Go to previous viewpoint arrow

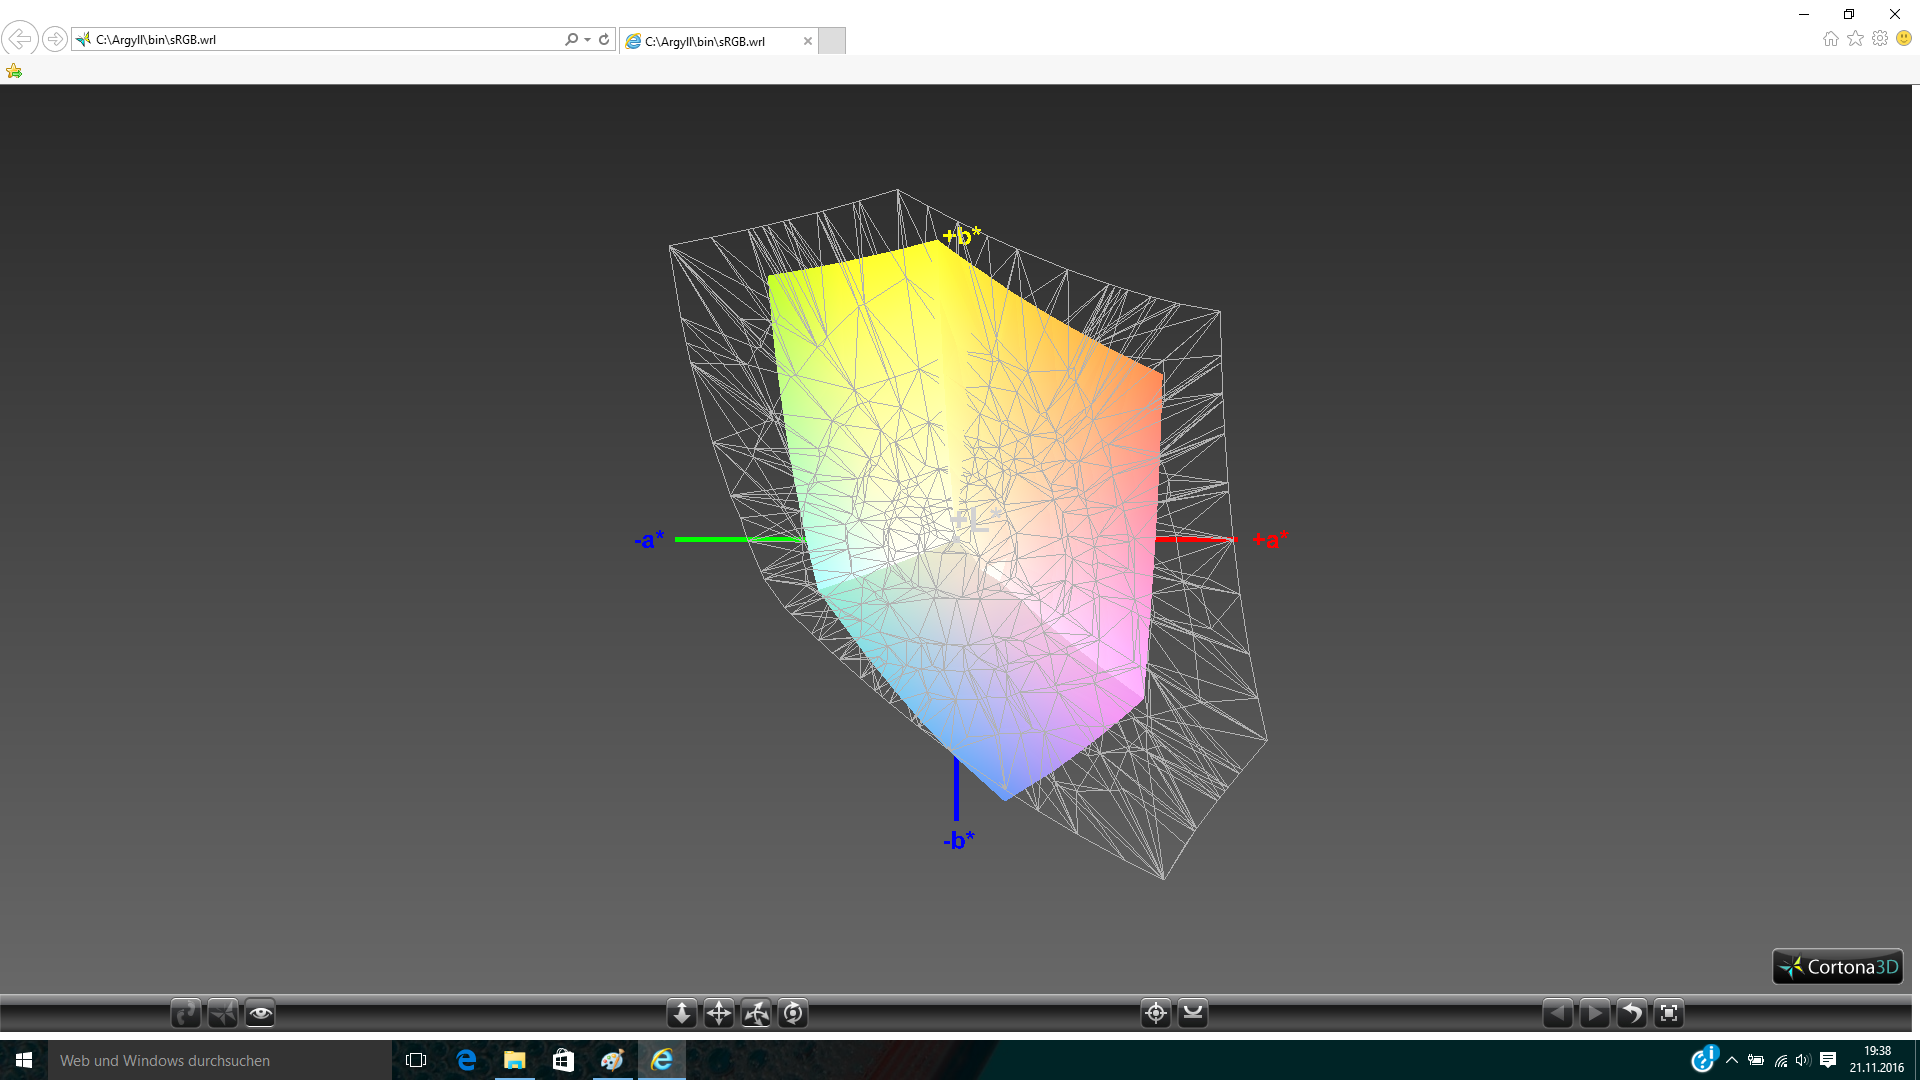1557,1013
